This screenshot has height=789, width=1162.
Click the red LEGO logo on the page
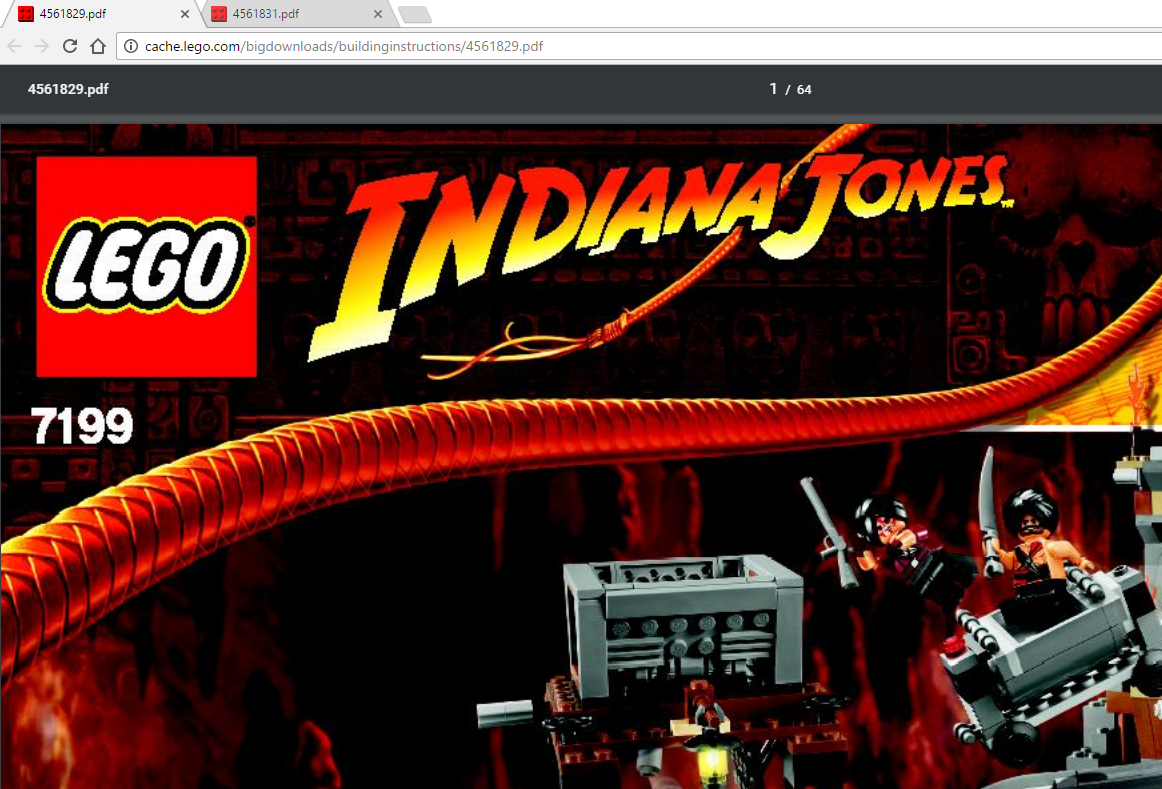click(x=147, y=267)
